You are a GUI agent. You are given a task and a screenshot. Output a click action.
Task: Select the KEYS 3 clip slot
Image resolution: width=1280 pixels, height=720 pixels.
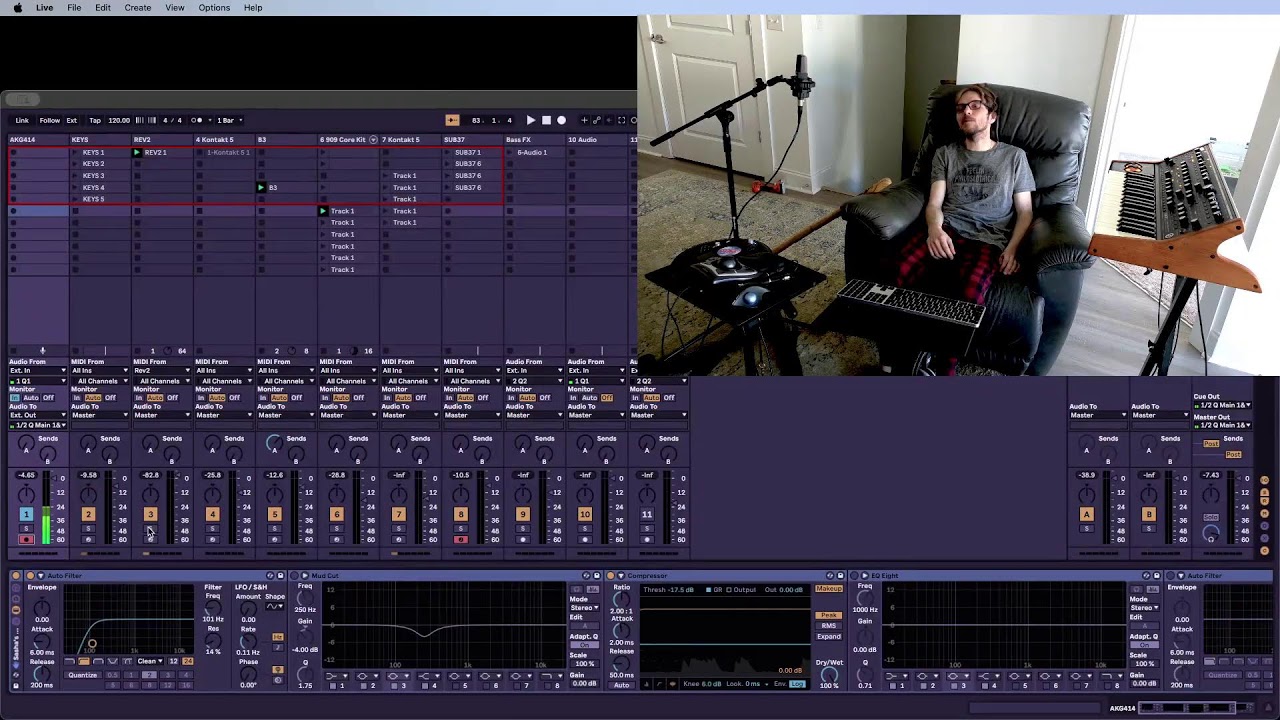click(x=100, y=175)
